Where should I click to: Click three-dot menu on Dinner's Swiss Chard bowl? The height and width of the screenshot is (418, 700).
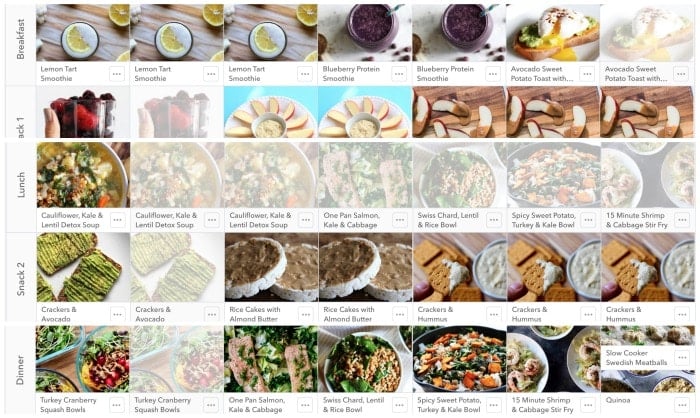tap(400, 405)
